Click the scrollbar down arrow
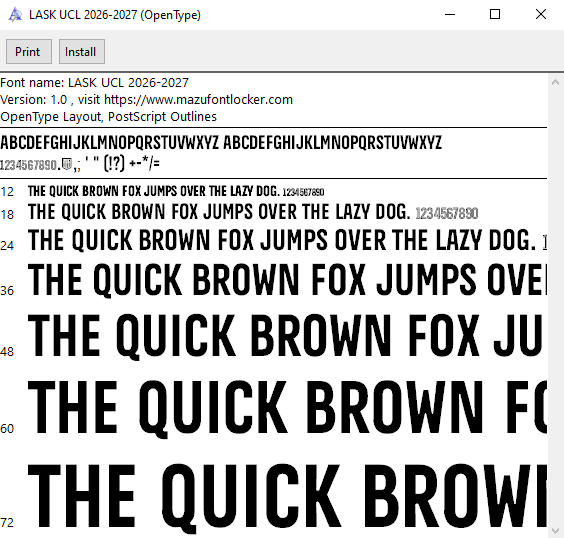Viewport: 564px width, 538px height. (555, 530)
